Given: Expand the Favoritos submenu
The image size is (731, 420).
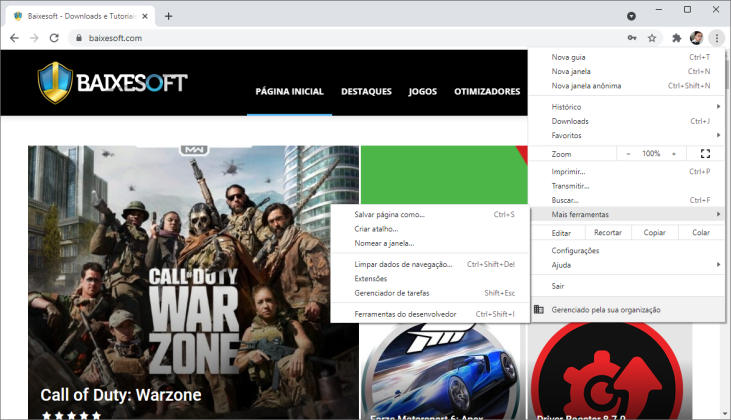Looking at the screenshot, I should (627, 136).
